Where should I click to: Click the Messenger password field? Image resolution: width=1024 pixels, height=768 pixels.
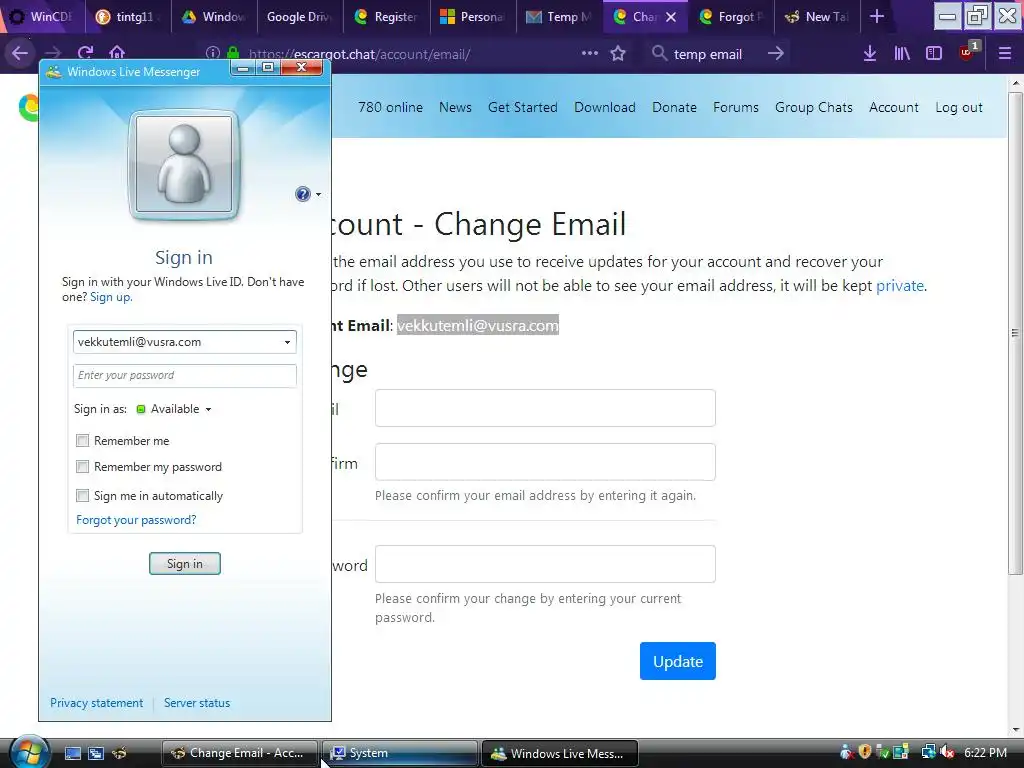pos(185,376)
